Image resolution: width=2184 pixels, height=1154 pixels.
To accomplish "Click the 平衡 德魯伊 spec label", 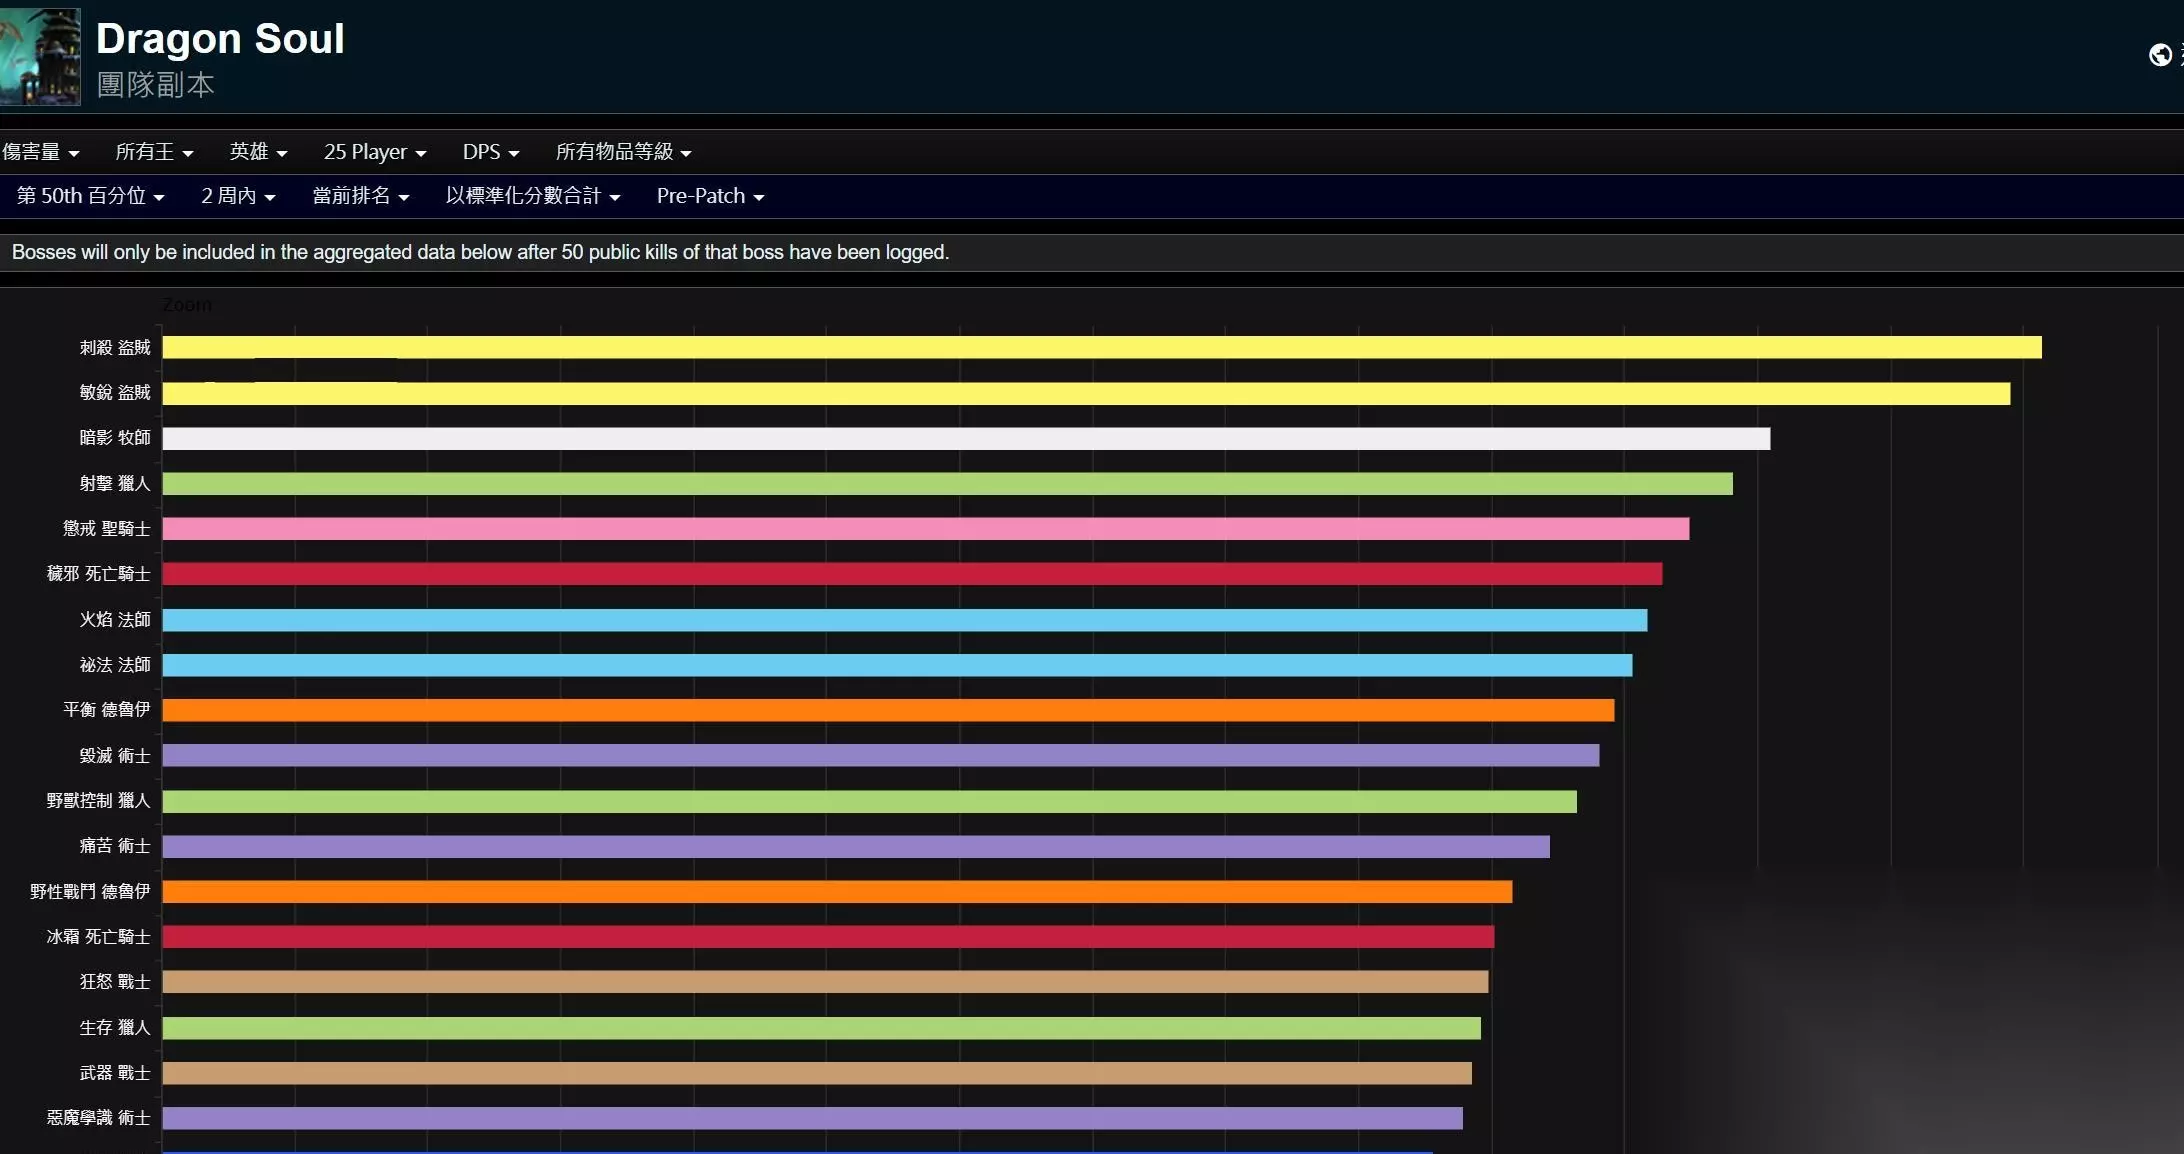I will [106, 710].
